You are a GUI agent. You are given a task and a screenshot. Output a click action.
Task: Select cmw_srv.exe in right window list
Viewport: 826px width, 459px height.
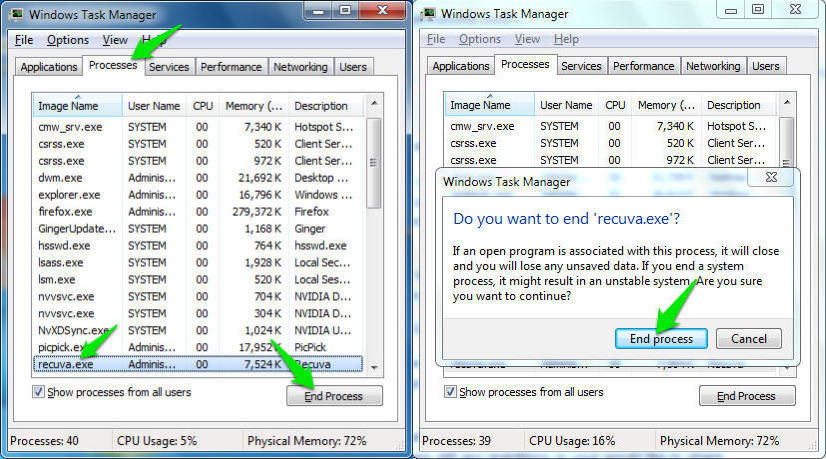(611, 126)
